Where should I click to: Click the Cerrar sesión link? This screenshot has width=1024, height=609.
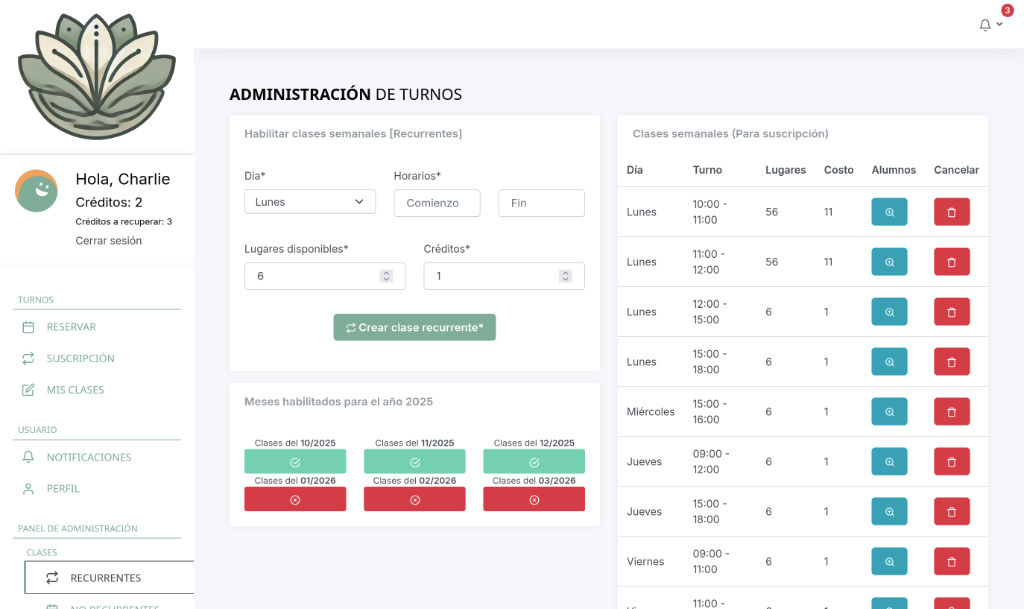pos(108,241)
